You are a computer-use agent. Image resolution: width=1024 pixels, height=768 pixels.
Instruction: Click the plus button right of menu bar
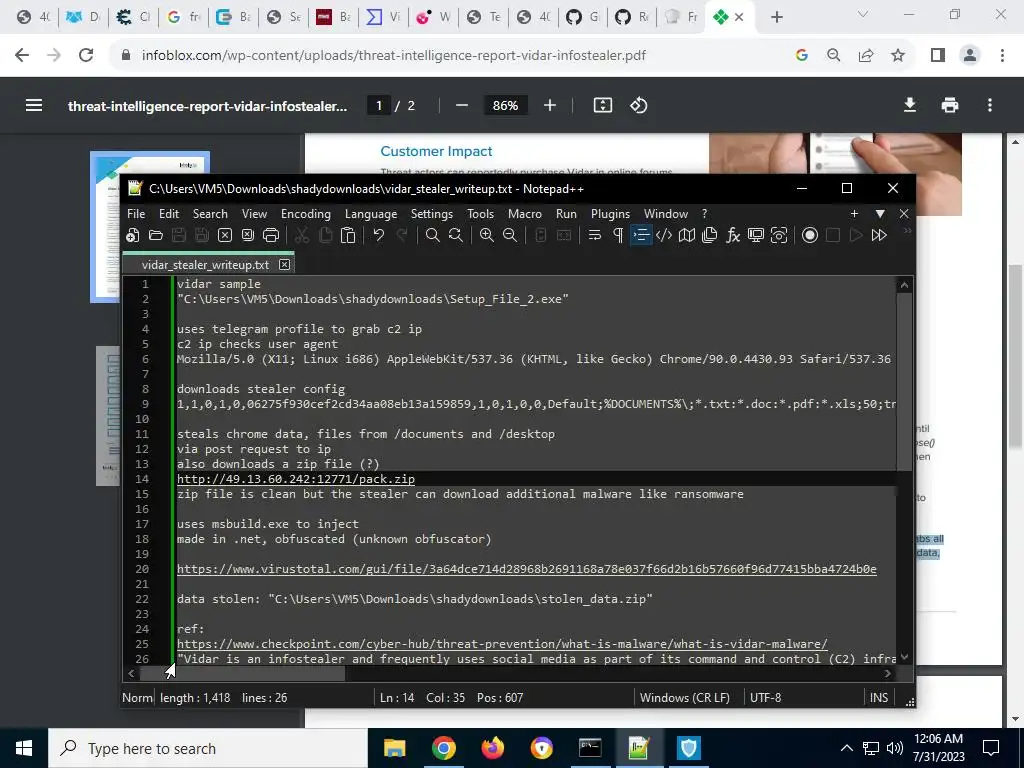pos(854,214)
